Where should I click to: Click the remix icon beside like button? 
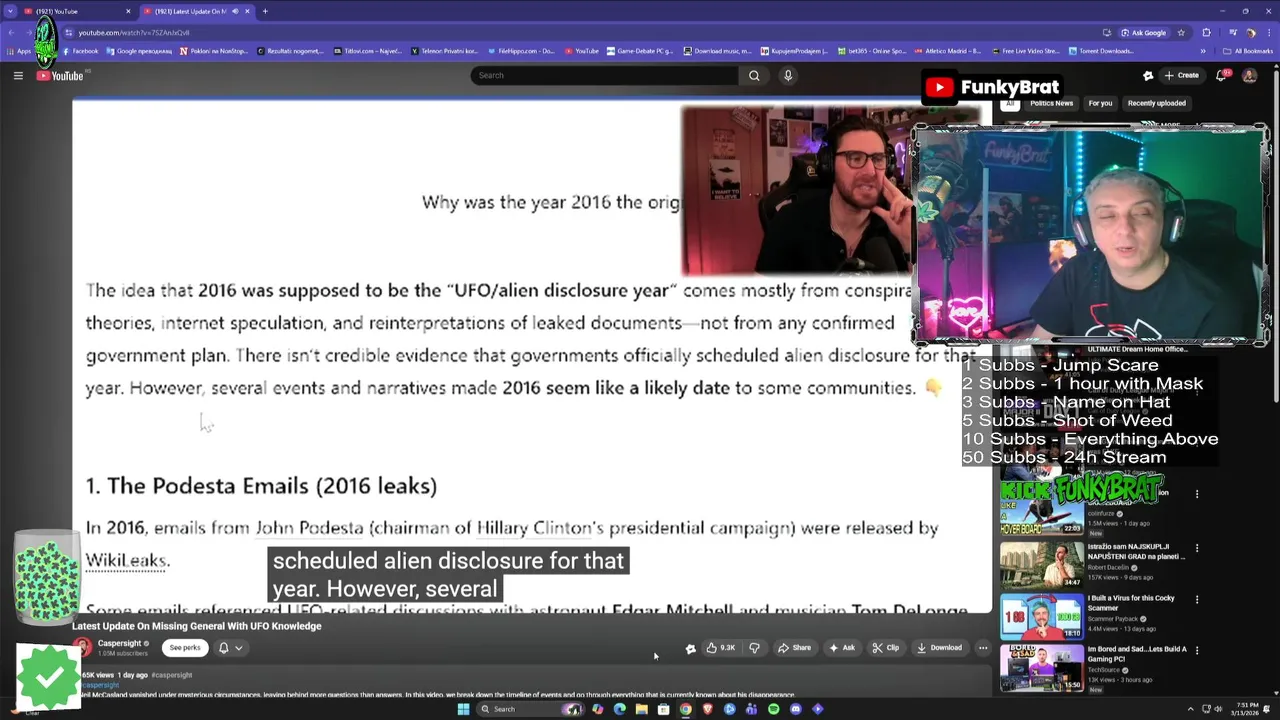690,648
